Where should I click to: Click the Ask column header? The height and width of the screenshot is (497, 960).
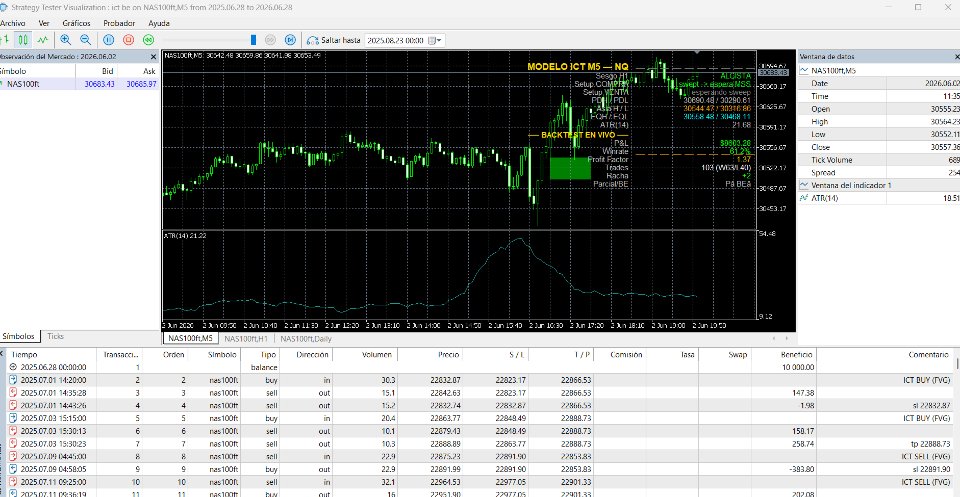pyautogui.click(x=148, y=71)
